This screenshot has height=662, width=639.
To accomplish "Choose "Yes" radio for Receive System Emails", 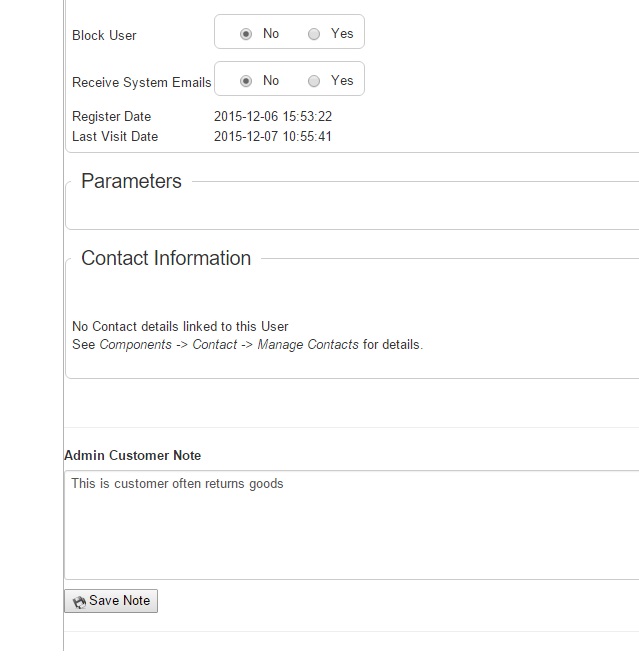I will click(314, 81).
